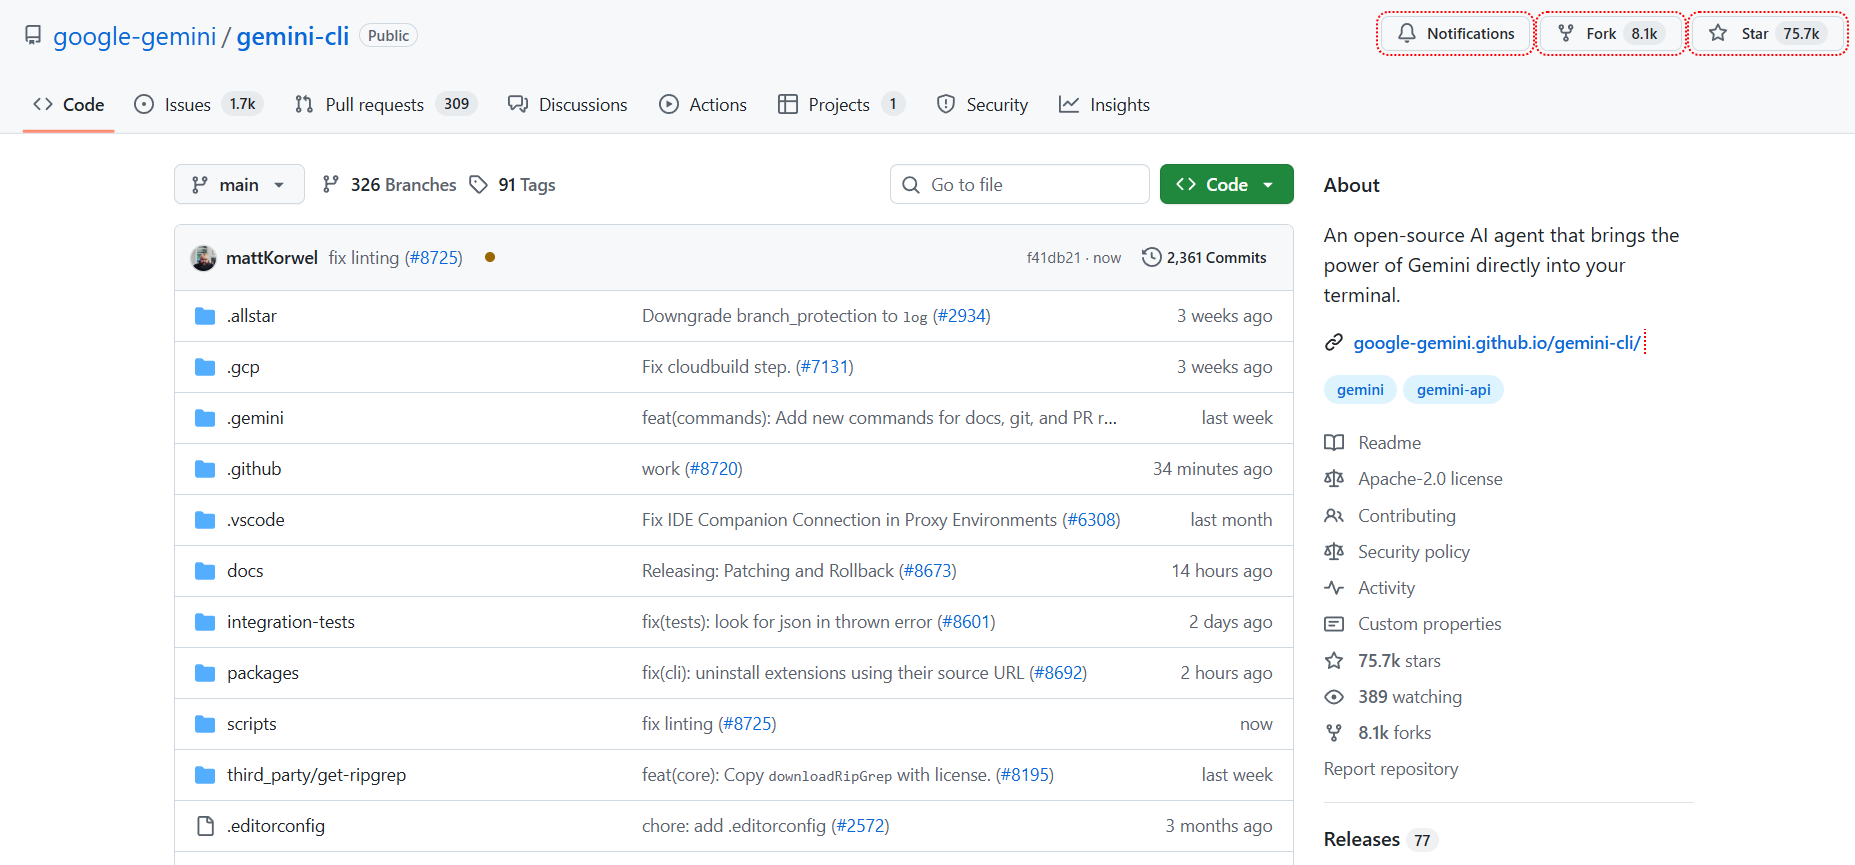Open the .github folder
Image resolution: width=1855 pixels, height=865 pixels.
pos(254,469)
